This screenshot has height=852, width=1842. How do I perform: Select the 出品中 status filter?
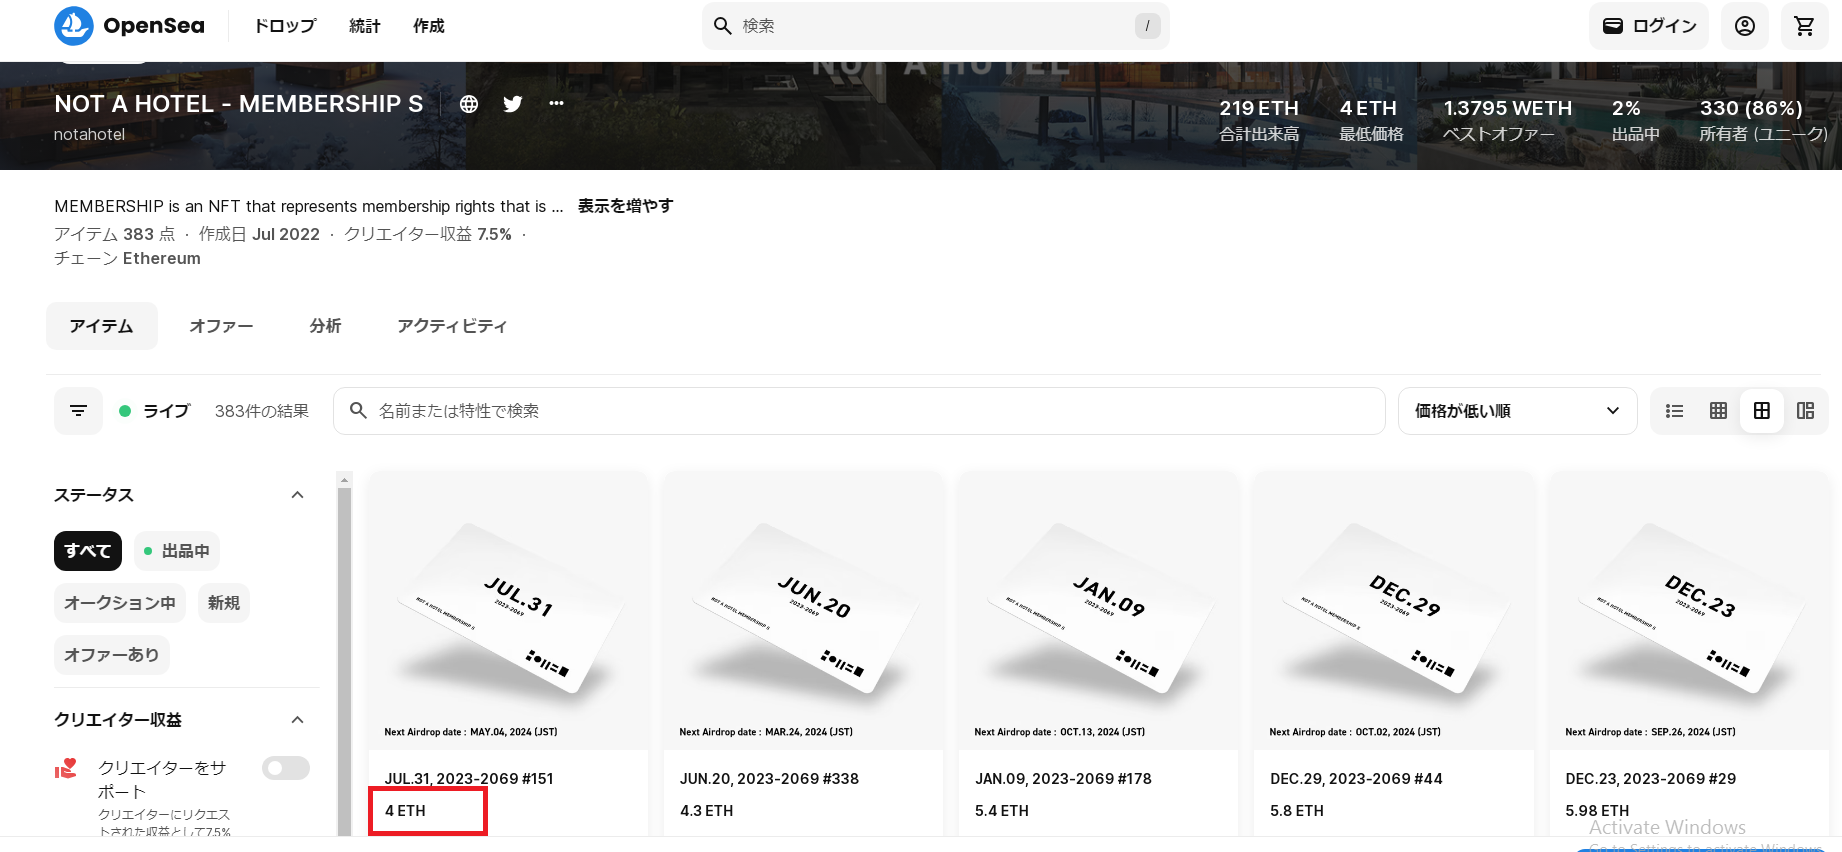(x=177, y=551)
